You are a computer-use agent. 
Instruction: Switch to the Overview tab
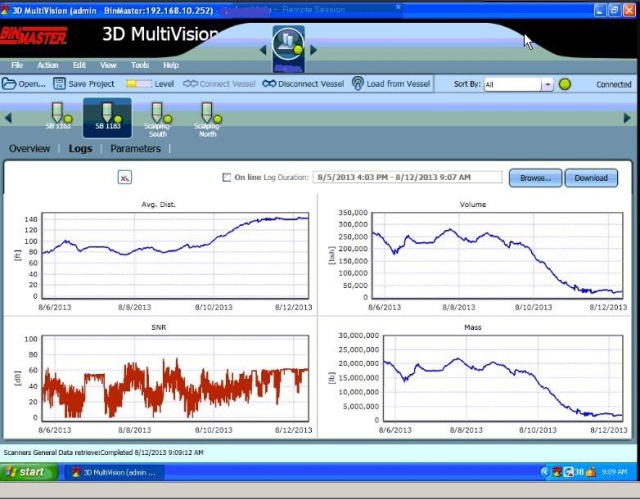click(29, 149)
